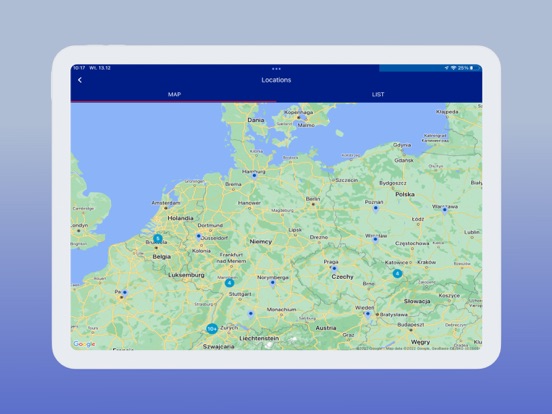Open the cluster of 4 near Stuttgart

(229, 283)
